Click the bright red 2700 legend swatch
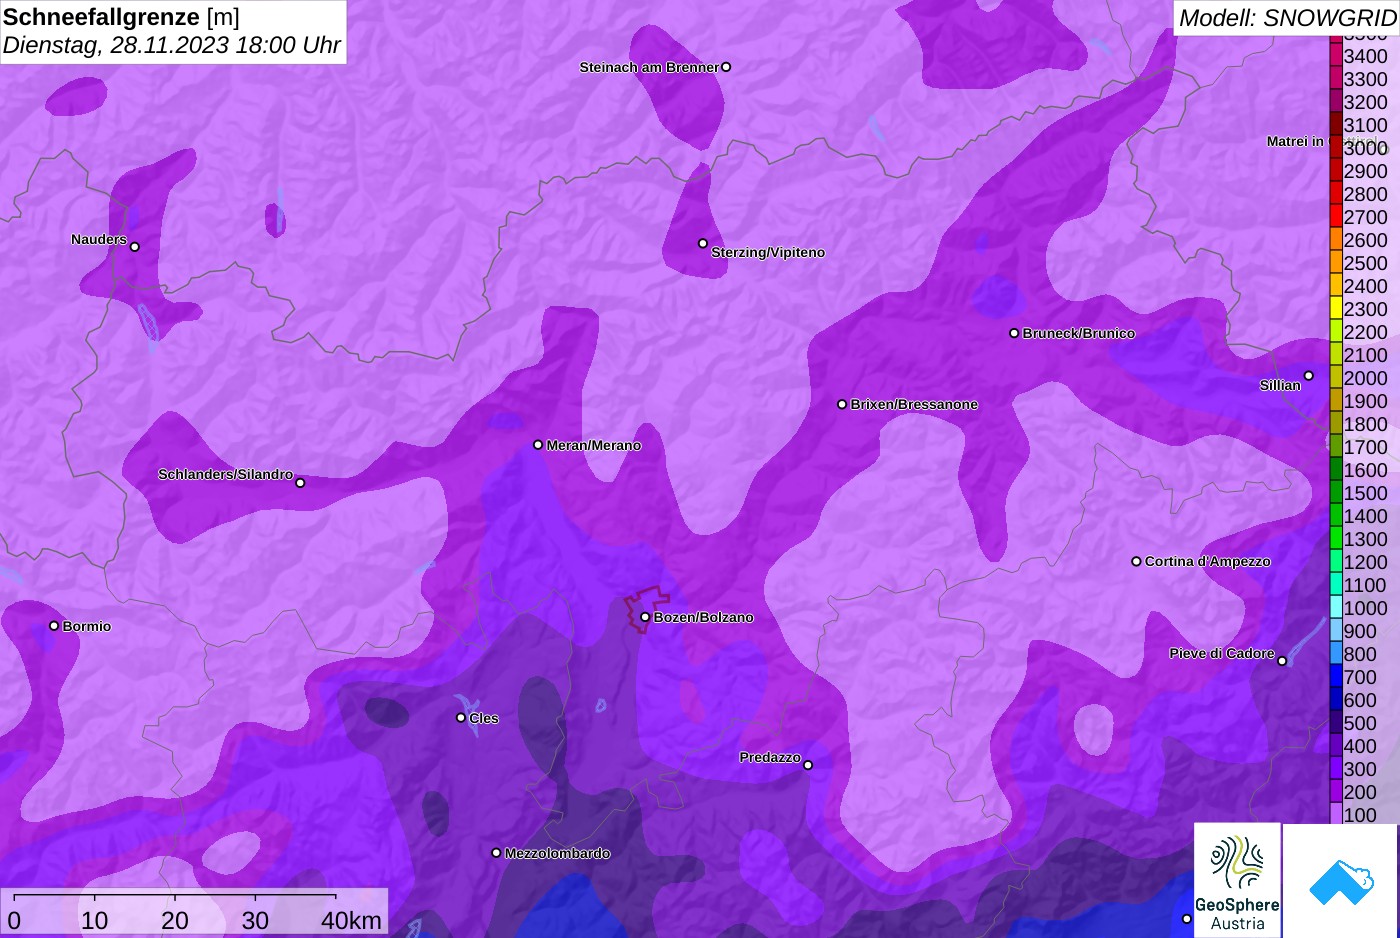This screenshot has width=1400, height=938. point(1335,217)
